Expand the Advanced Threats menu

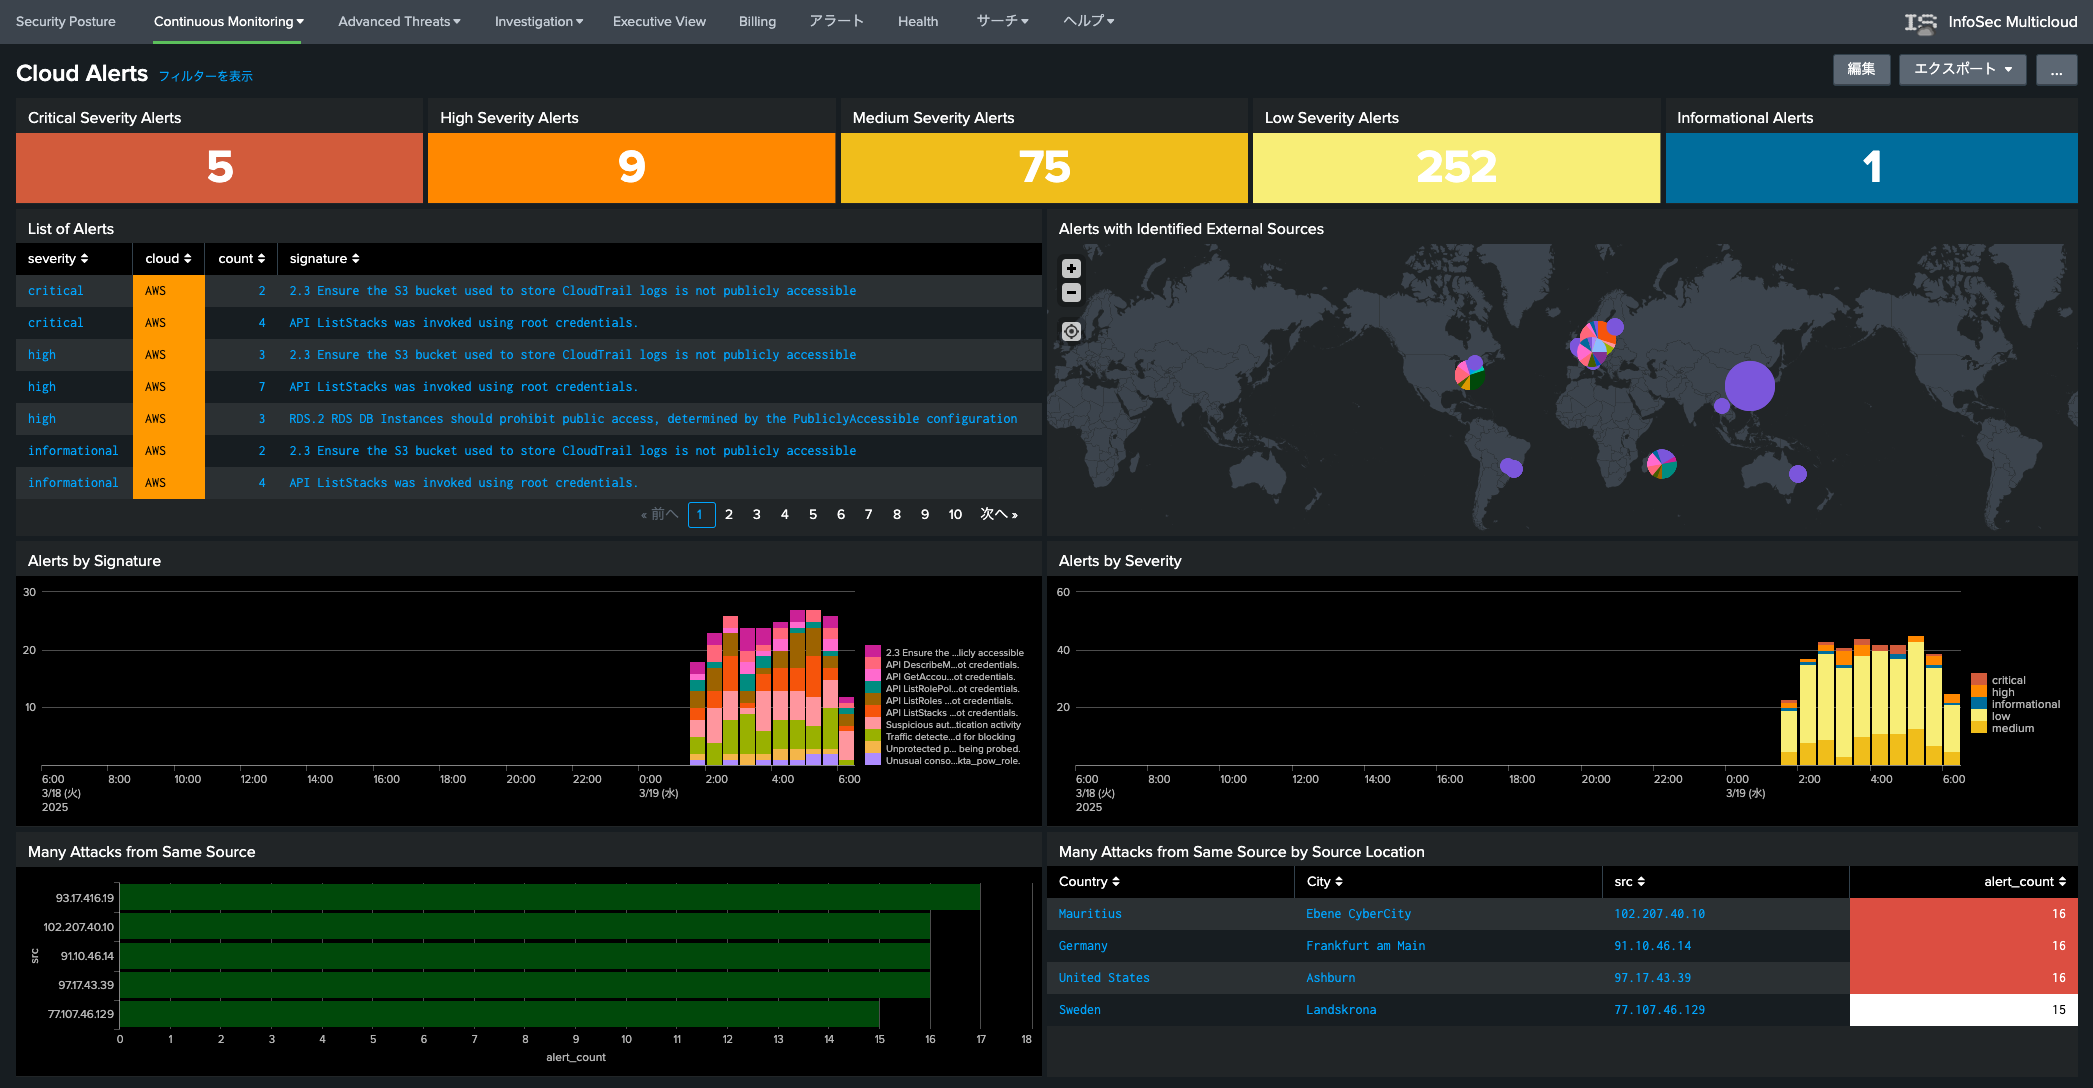point(399,22)
